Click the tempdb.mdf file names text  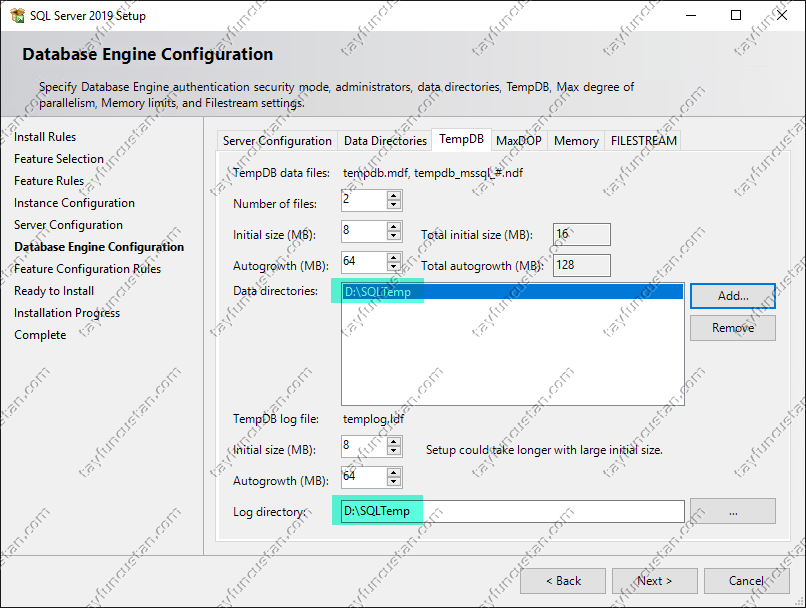click(433, 173)
